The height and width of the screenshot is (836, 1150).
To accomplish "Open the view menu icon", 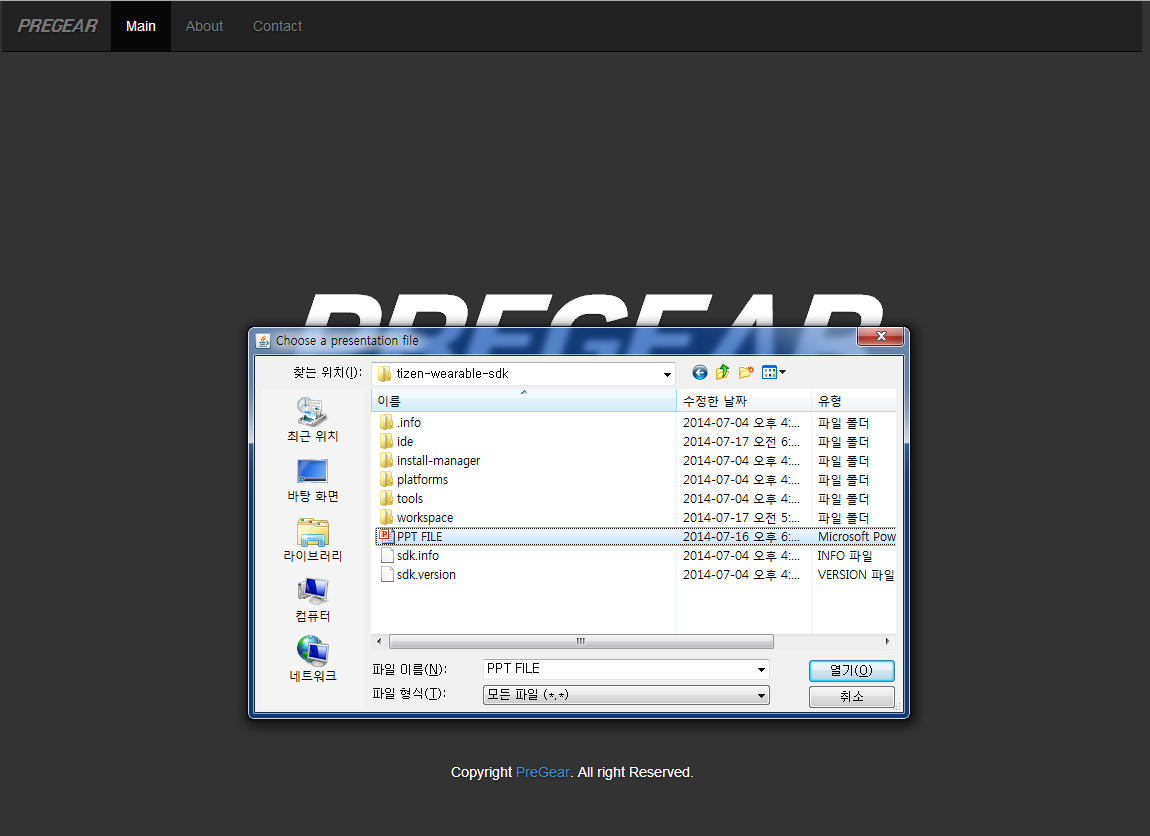I will (773, 373).
